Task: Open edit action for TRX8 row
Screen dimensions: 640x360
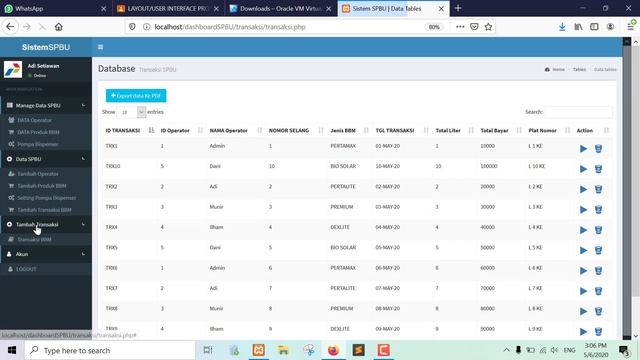Action: click(x=583, y=311)
